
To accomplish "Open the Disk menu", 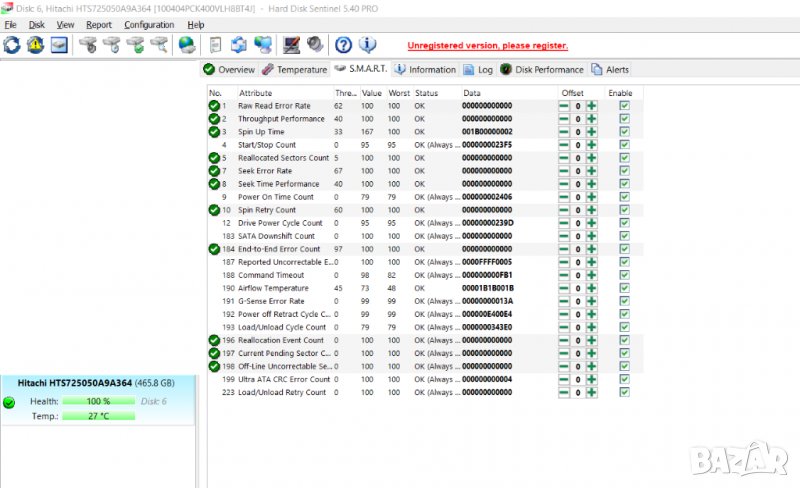I will coord(37,24).
